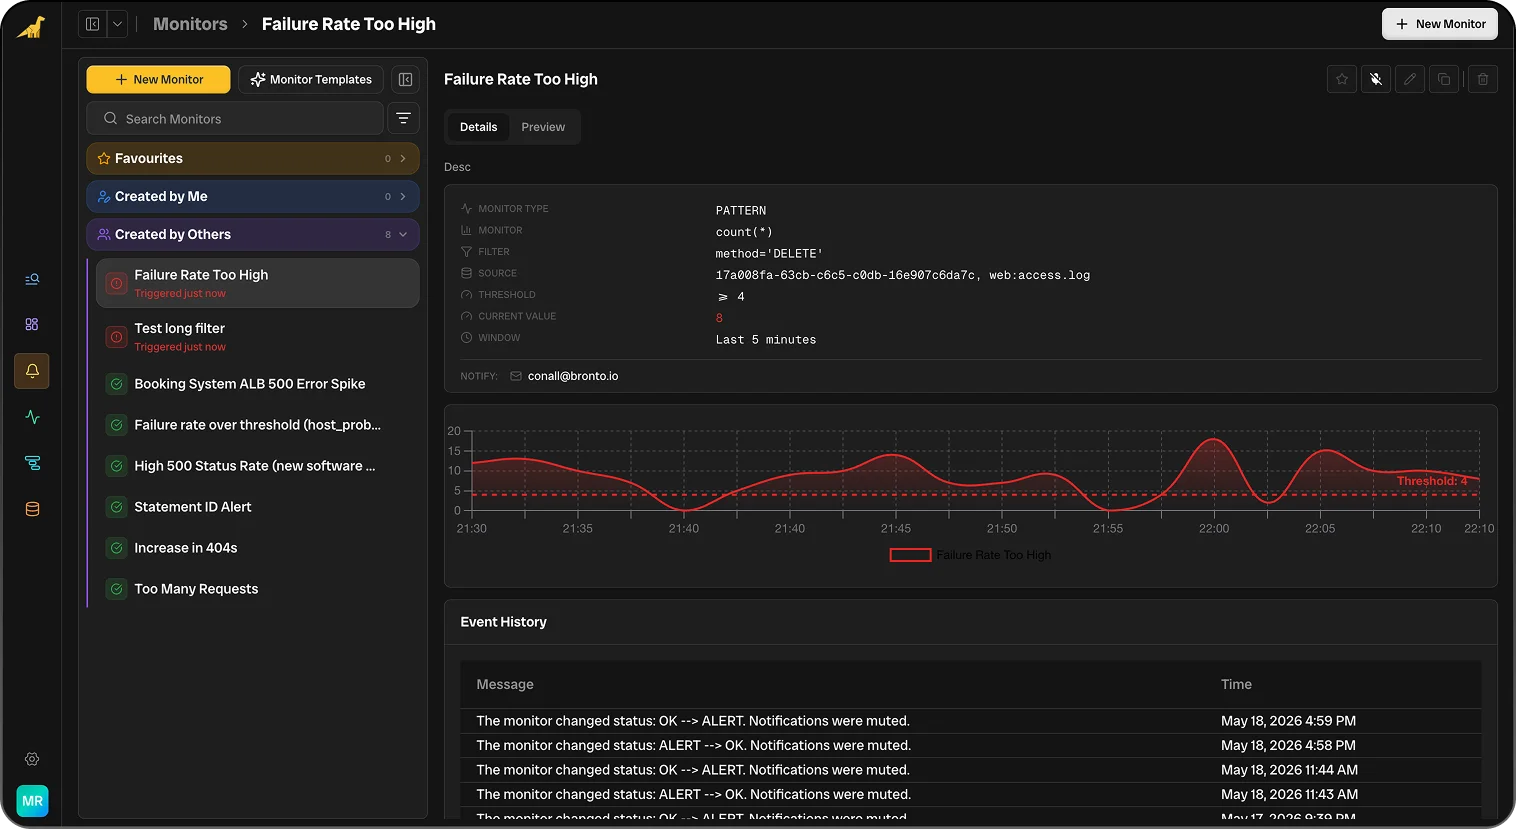The height and width of the screenshot is (829, 1516).
Task: Select event row dated May 18, 2026 4:59 PM
Action: coord(970,721)
